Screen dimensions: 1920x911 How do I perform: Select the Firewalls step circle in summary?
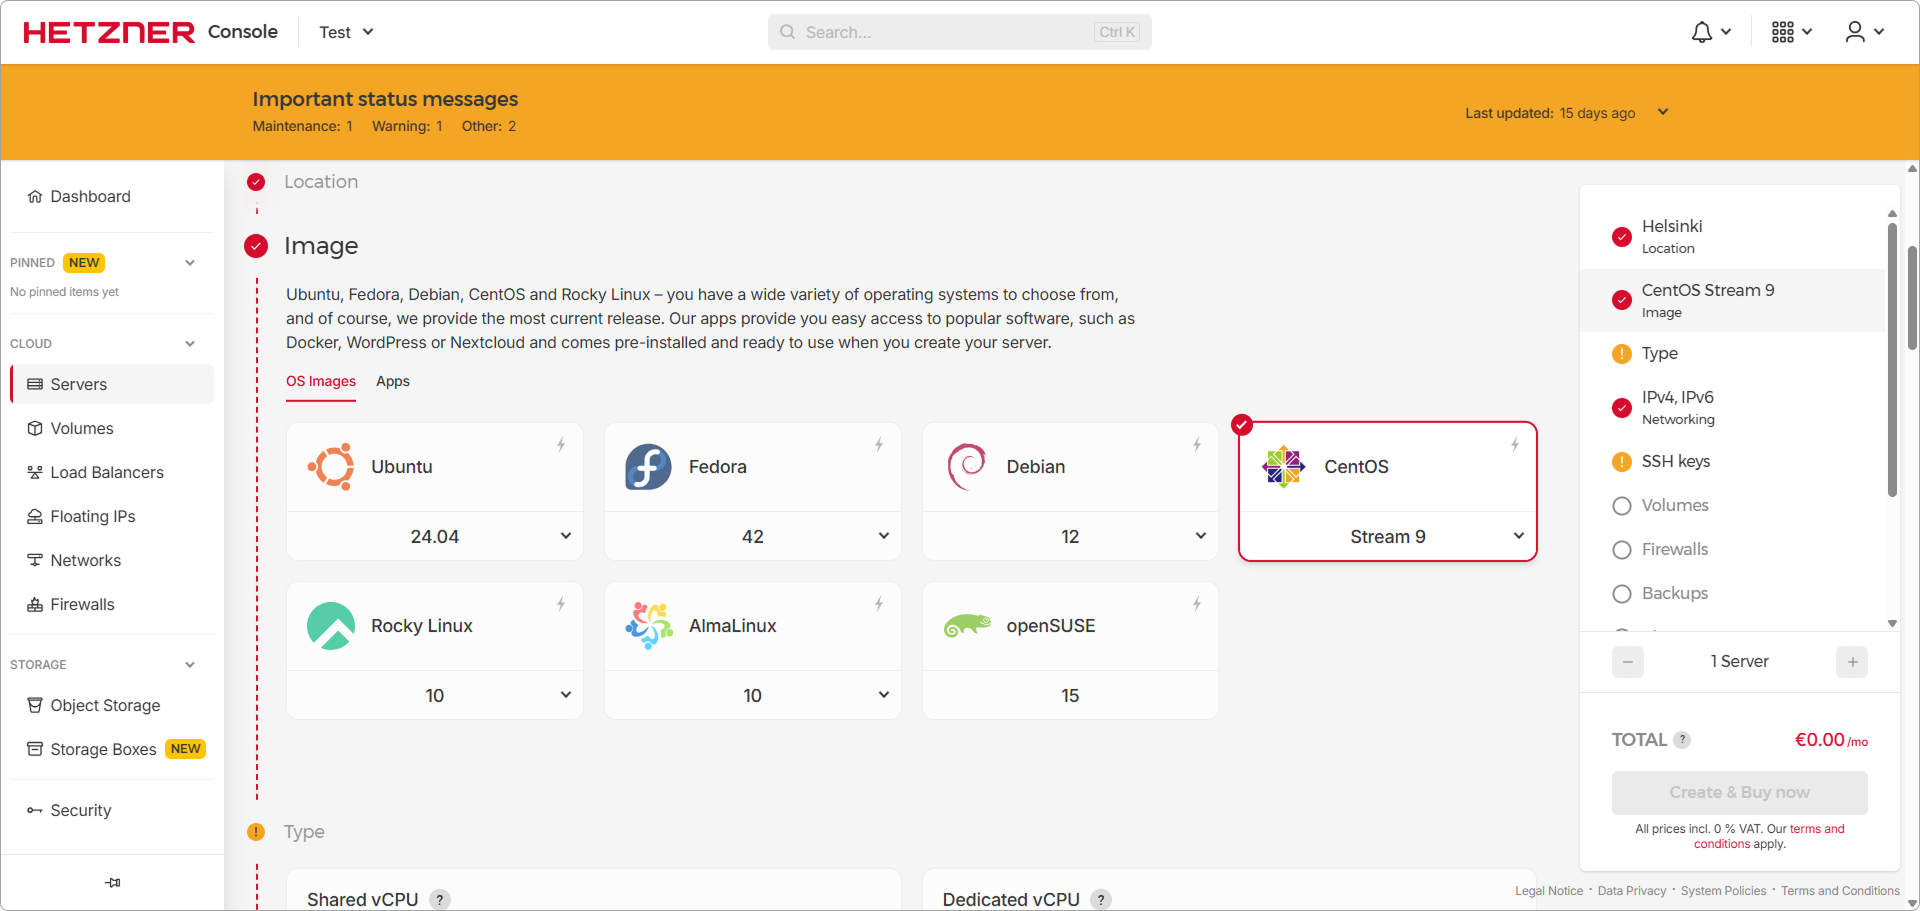click(1622, 550)
